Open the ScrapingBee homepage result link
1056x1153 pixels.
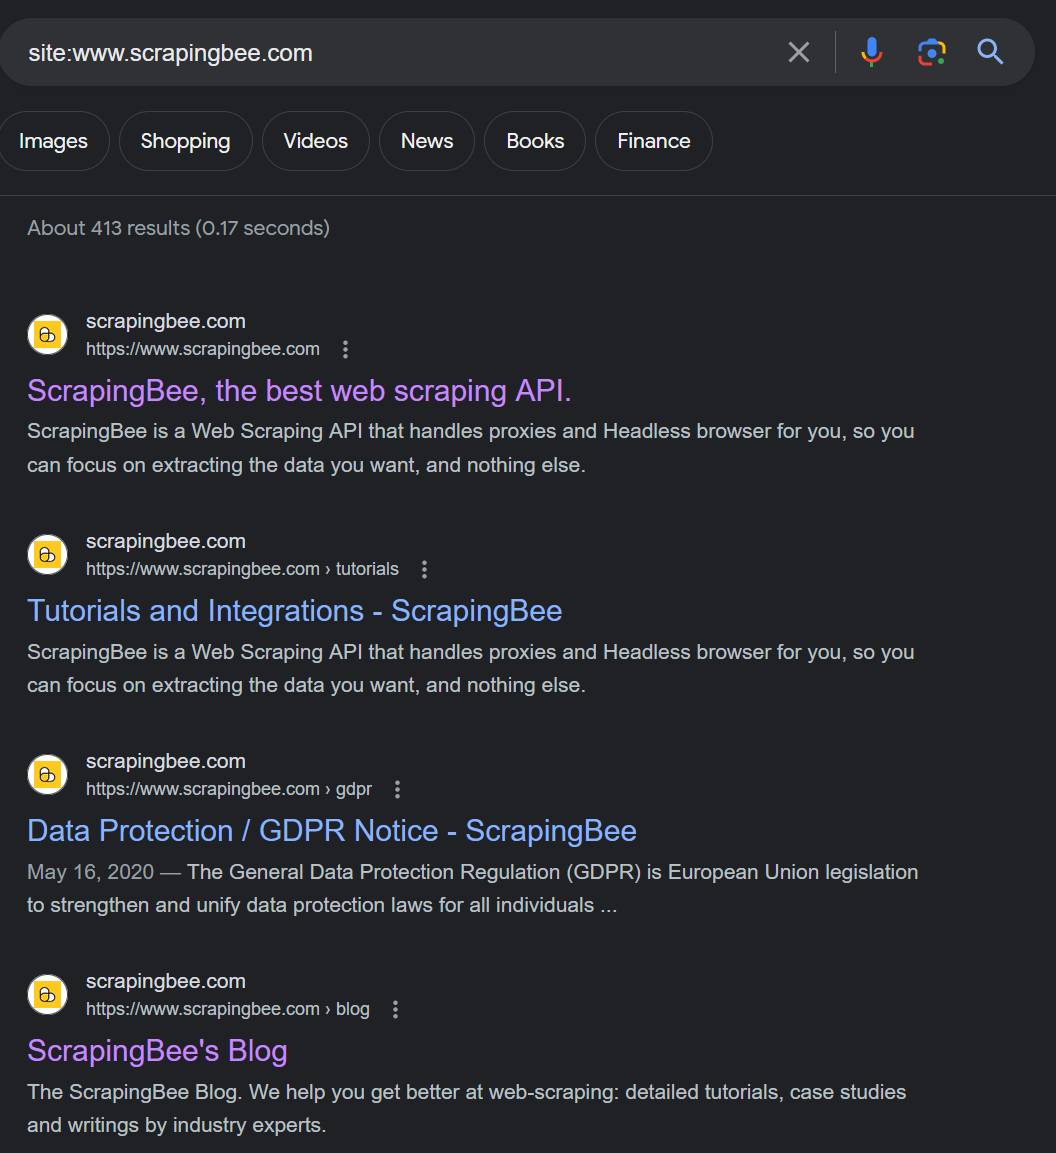click(299, 391)
